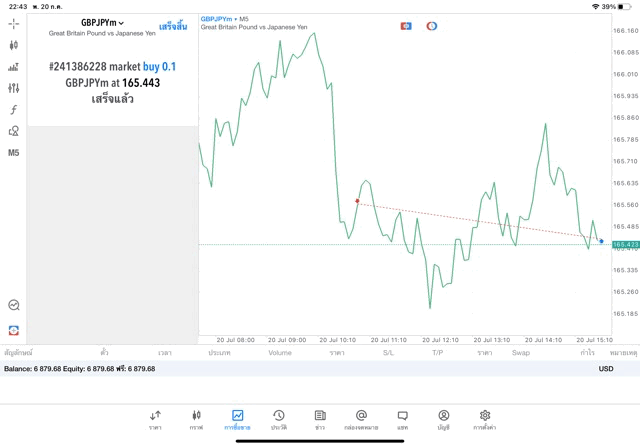Open the แชท chat tab

point(402,420)
